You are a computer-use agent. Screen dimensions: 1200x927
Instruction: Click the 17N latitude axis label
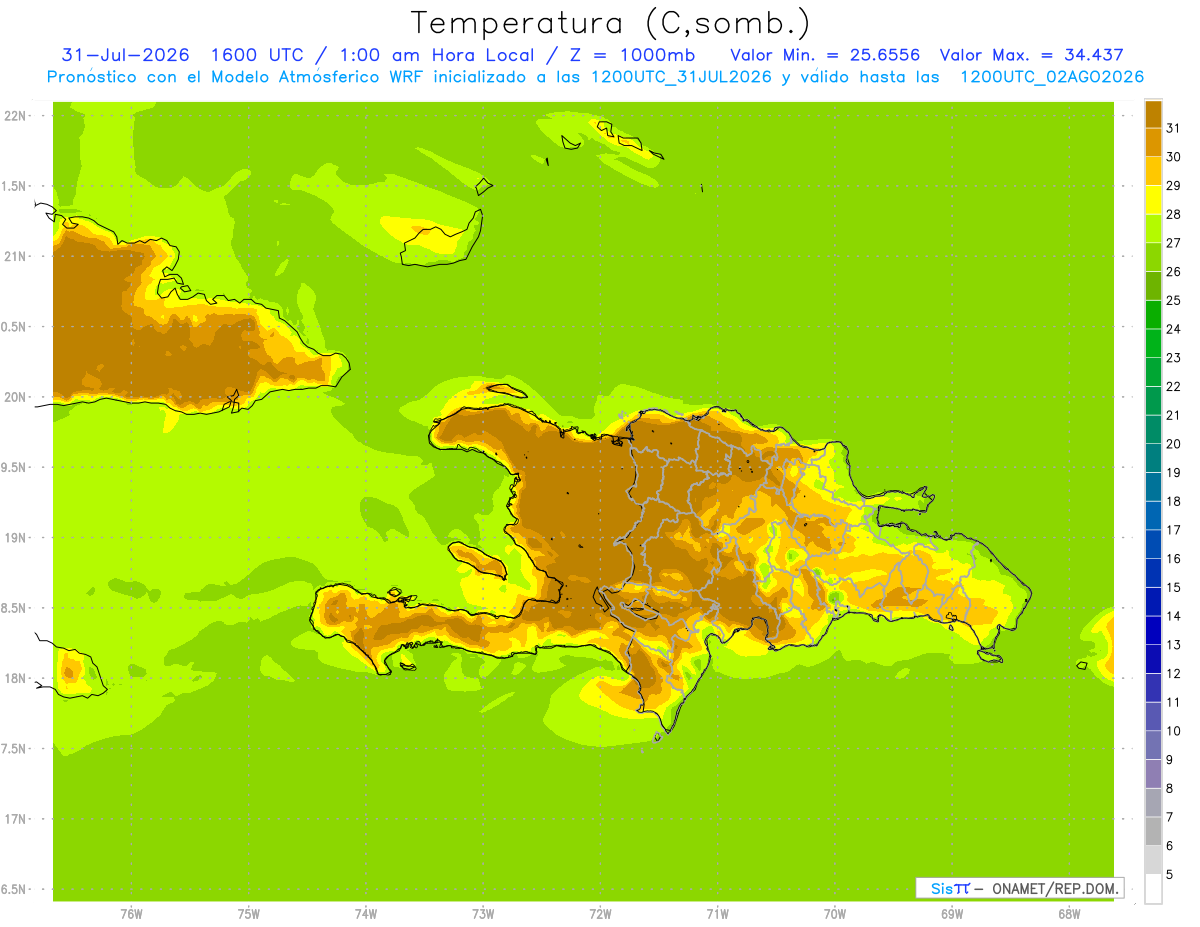click(15, 819)
